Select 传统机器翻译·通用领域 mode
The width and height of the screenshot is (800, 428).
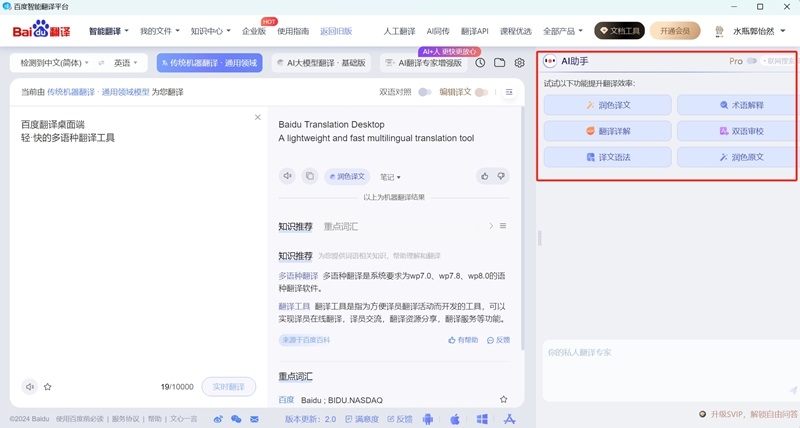[210, 63]
